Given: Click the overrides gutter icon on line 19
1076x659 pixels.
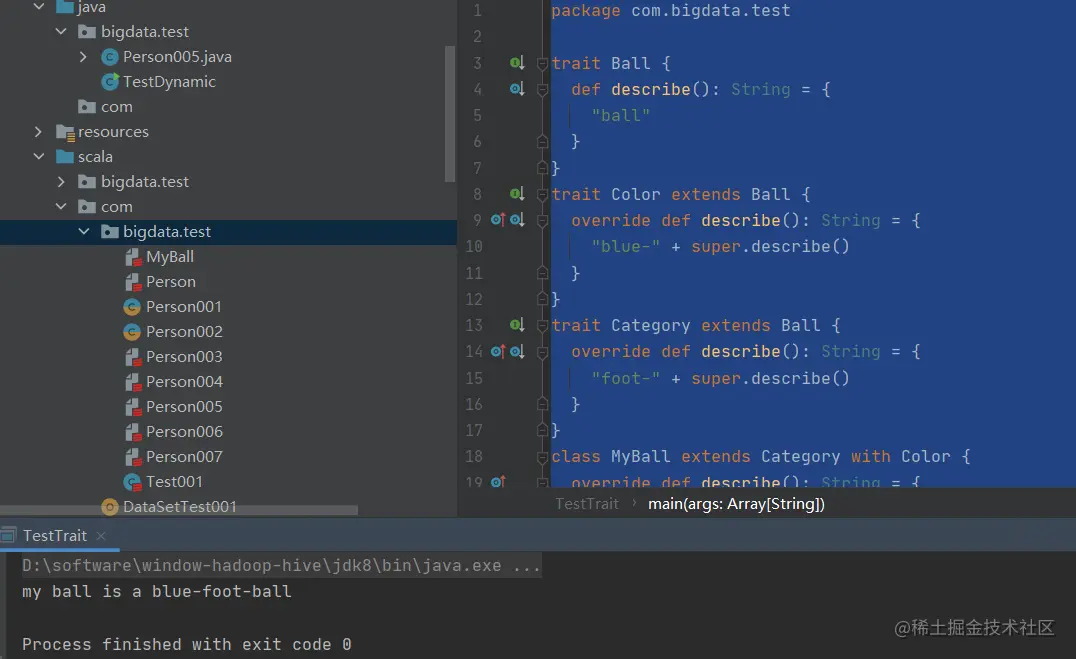Looking at the screenshot, I should point(498,482).
